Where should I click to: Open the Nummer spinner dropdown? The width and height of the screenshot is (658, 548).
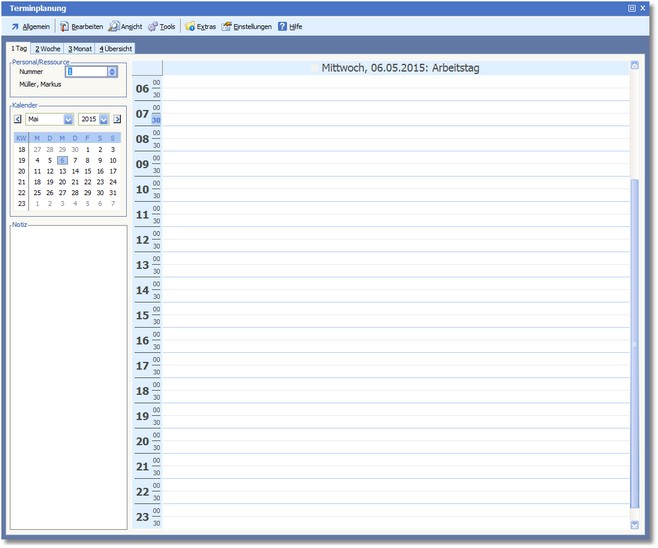[112, 71]
